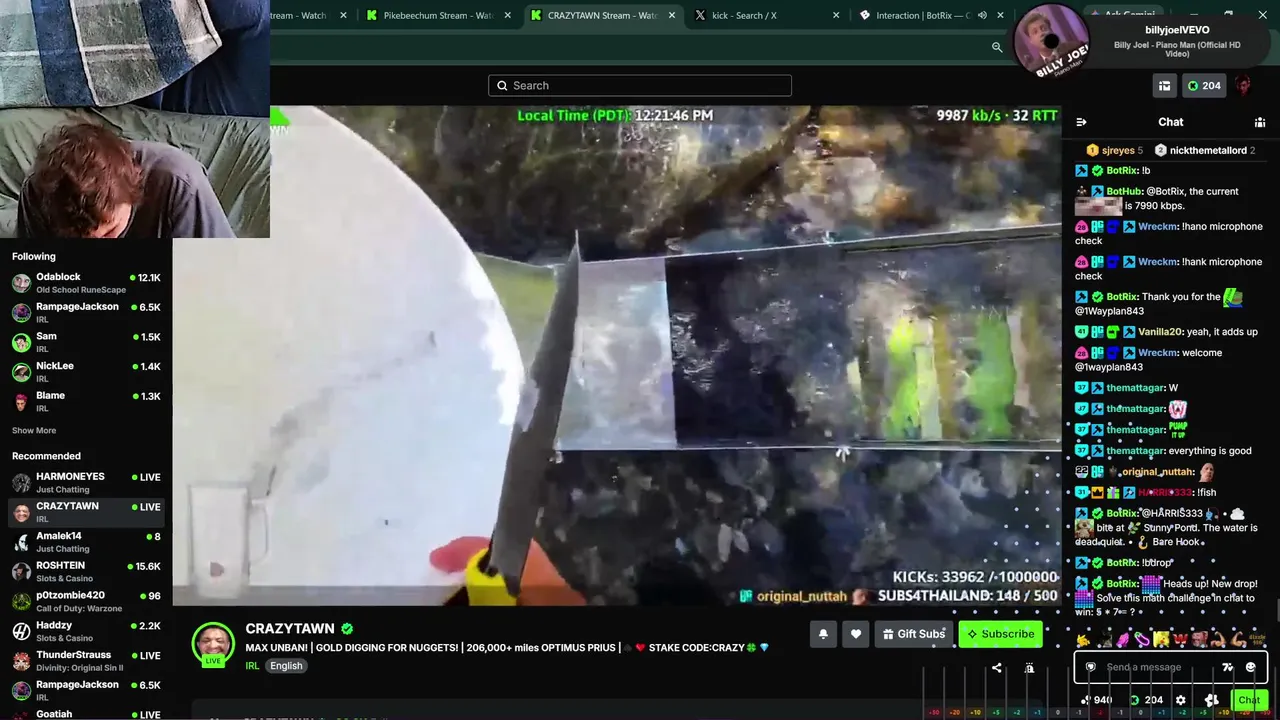Open the IRL category link under the stream title
Image resolution: width=1280 pixels, height=720 pixels.
pyautogui.click(x=252, y=666)
